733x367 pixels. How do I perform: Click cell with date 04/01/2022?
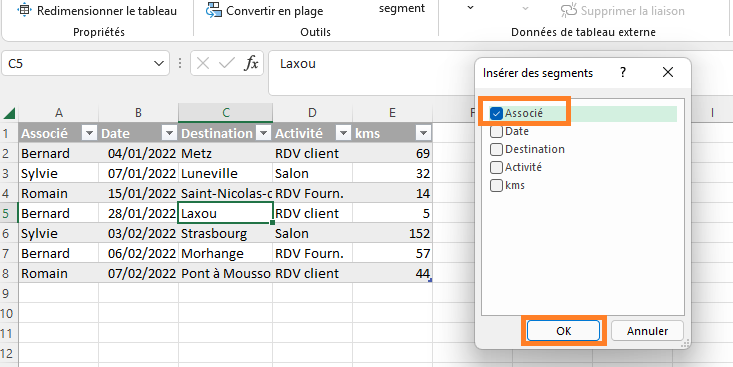(x=138, y=153)
